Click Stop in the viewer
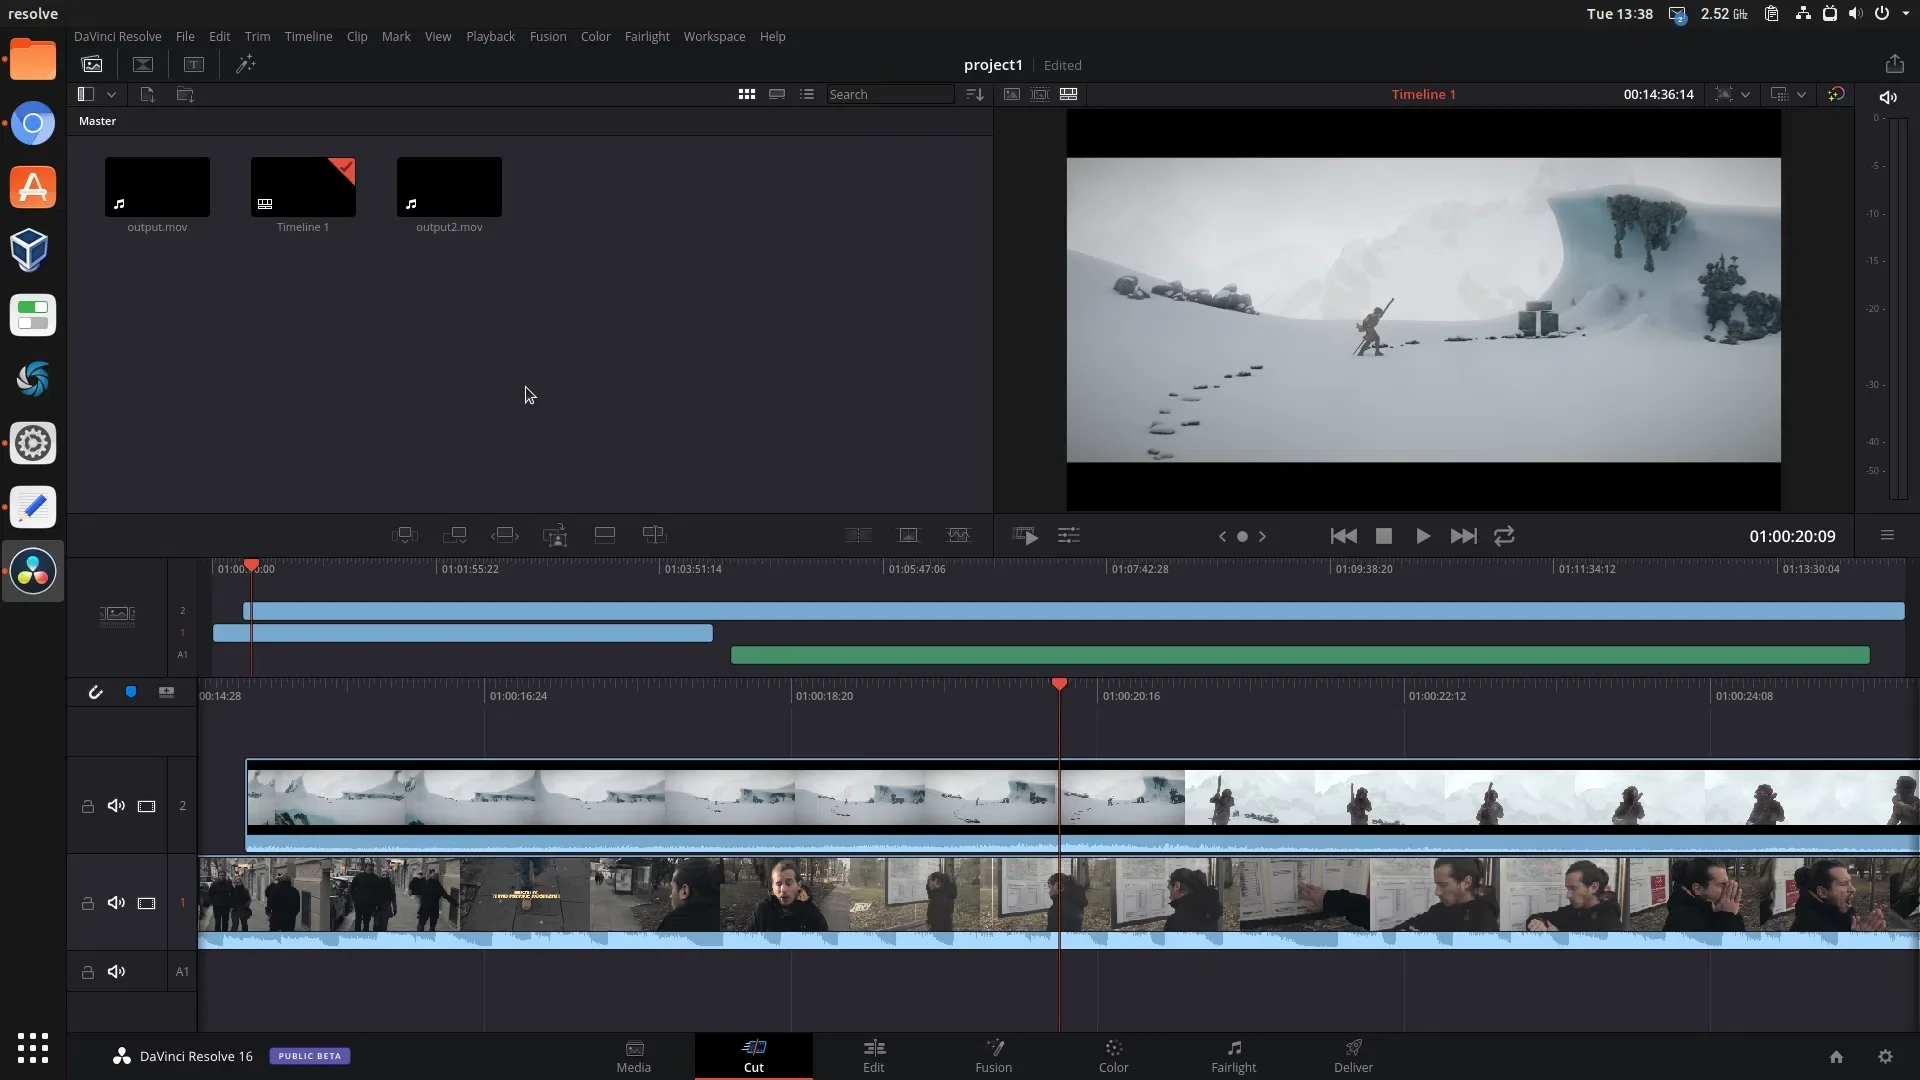The image size is (1920, 1080). [x=1384, y=536]
